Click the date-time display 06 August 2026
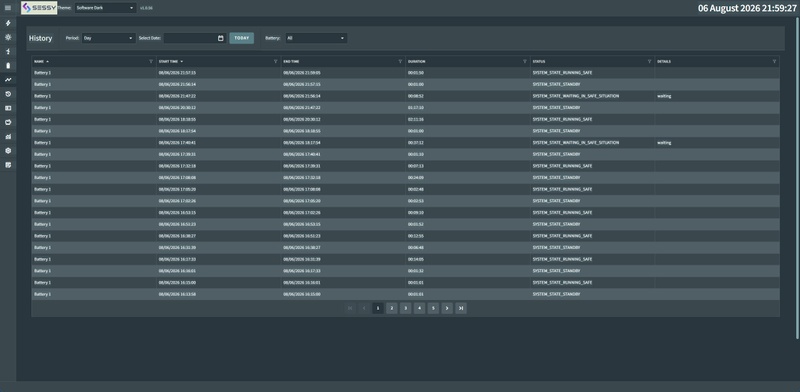This screenshot has height=392, width=800. point(746,8)
